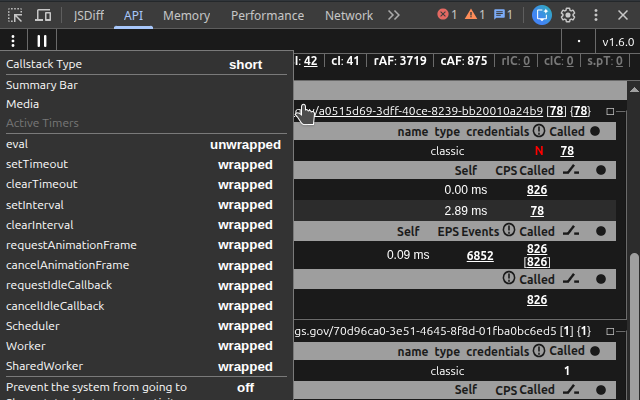640x400 pixels.
Task: Toggle requestAnimationFrame wrapped setting
Action: coord(245,244)
